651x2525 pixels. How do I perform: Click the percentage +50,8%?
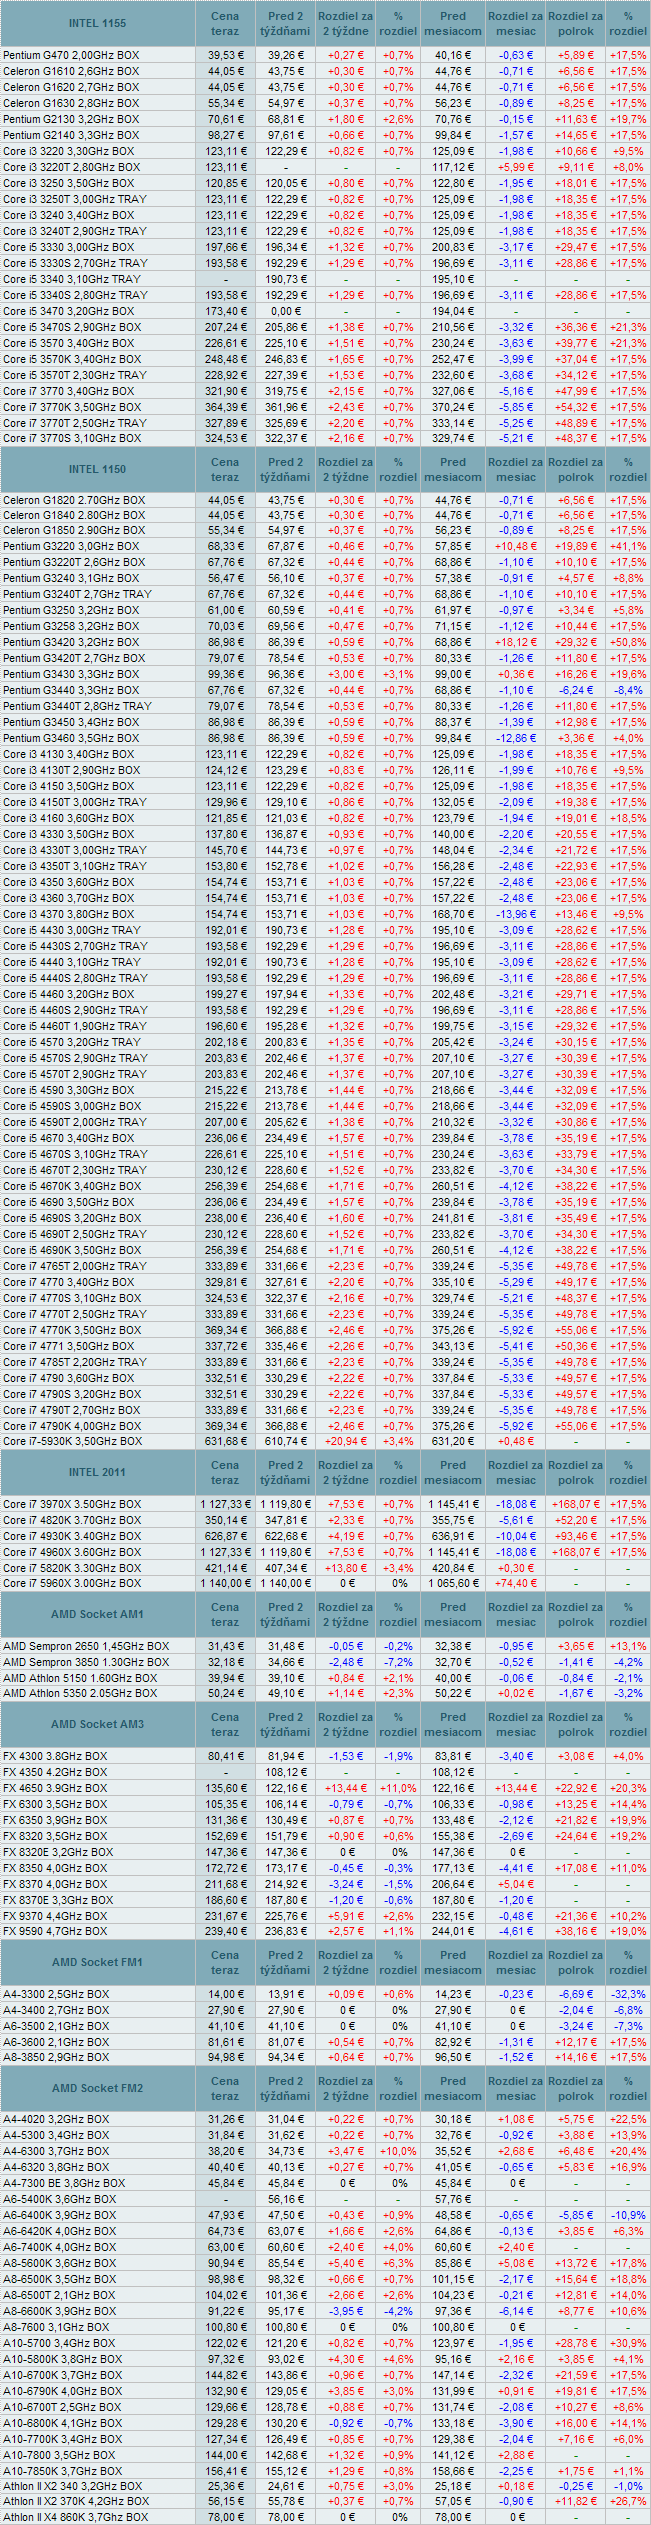(628, 642)
